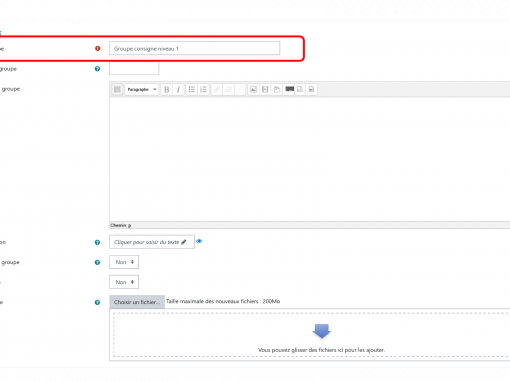
Task: Click the last page icon in editor toolbar
Action: click(311, 89)
